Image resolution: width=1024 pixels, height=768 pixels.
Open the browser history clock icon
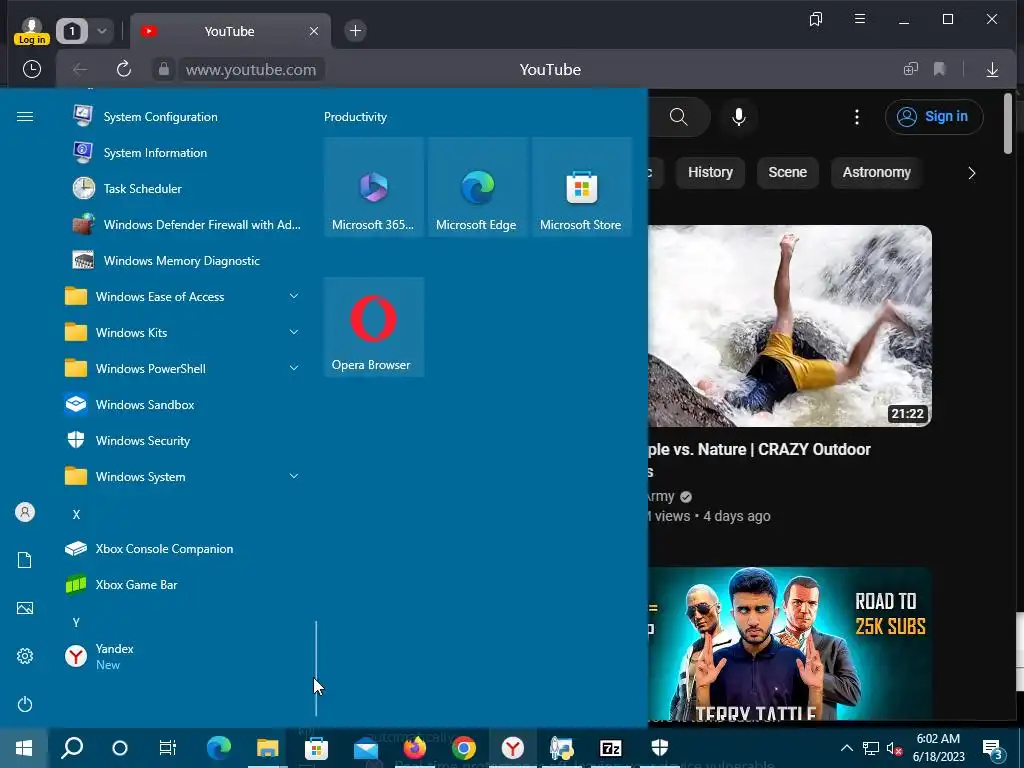[31, 69]
